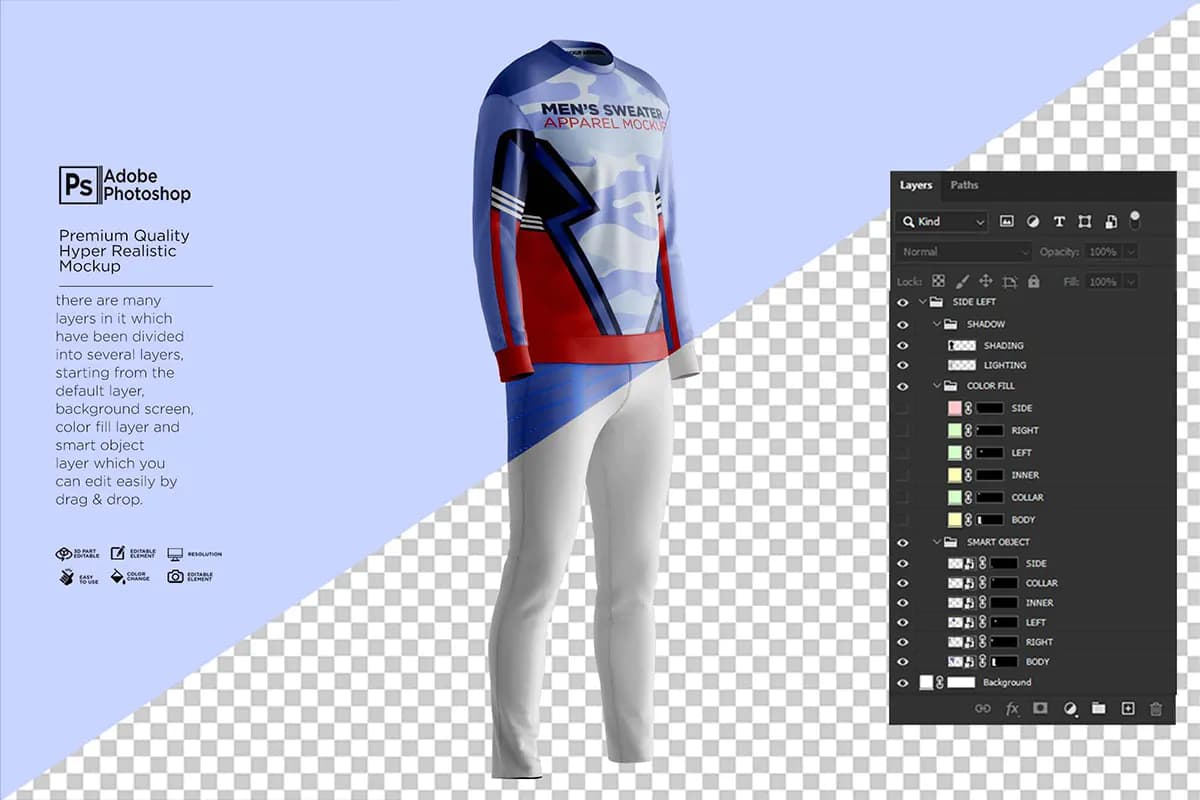
Task: Select smart object BODY layer thumbnail
Action: point(960,662)
